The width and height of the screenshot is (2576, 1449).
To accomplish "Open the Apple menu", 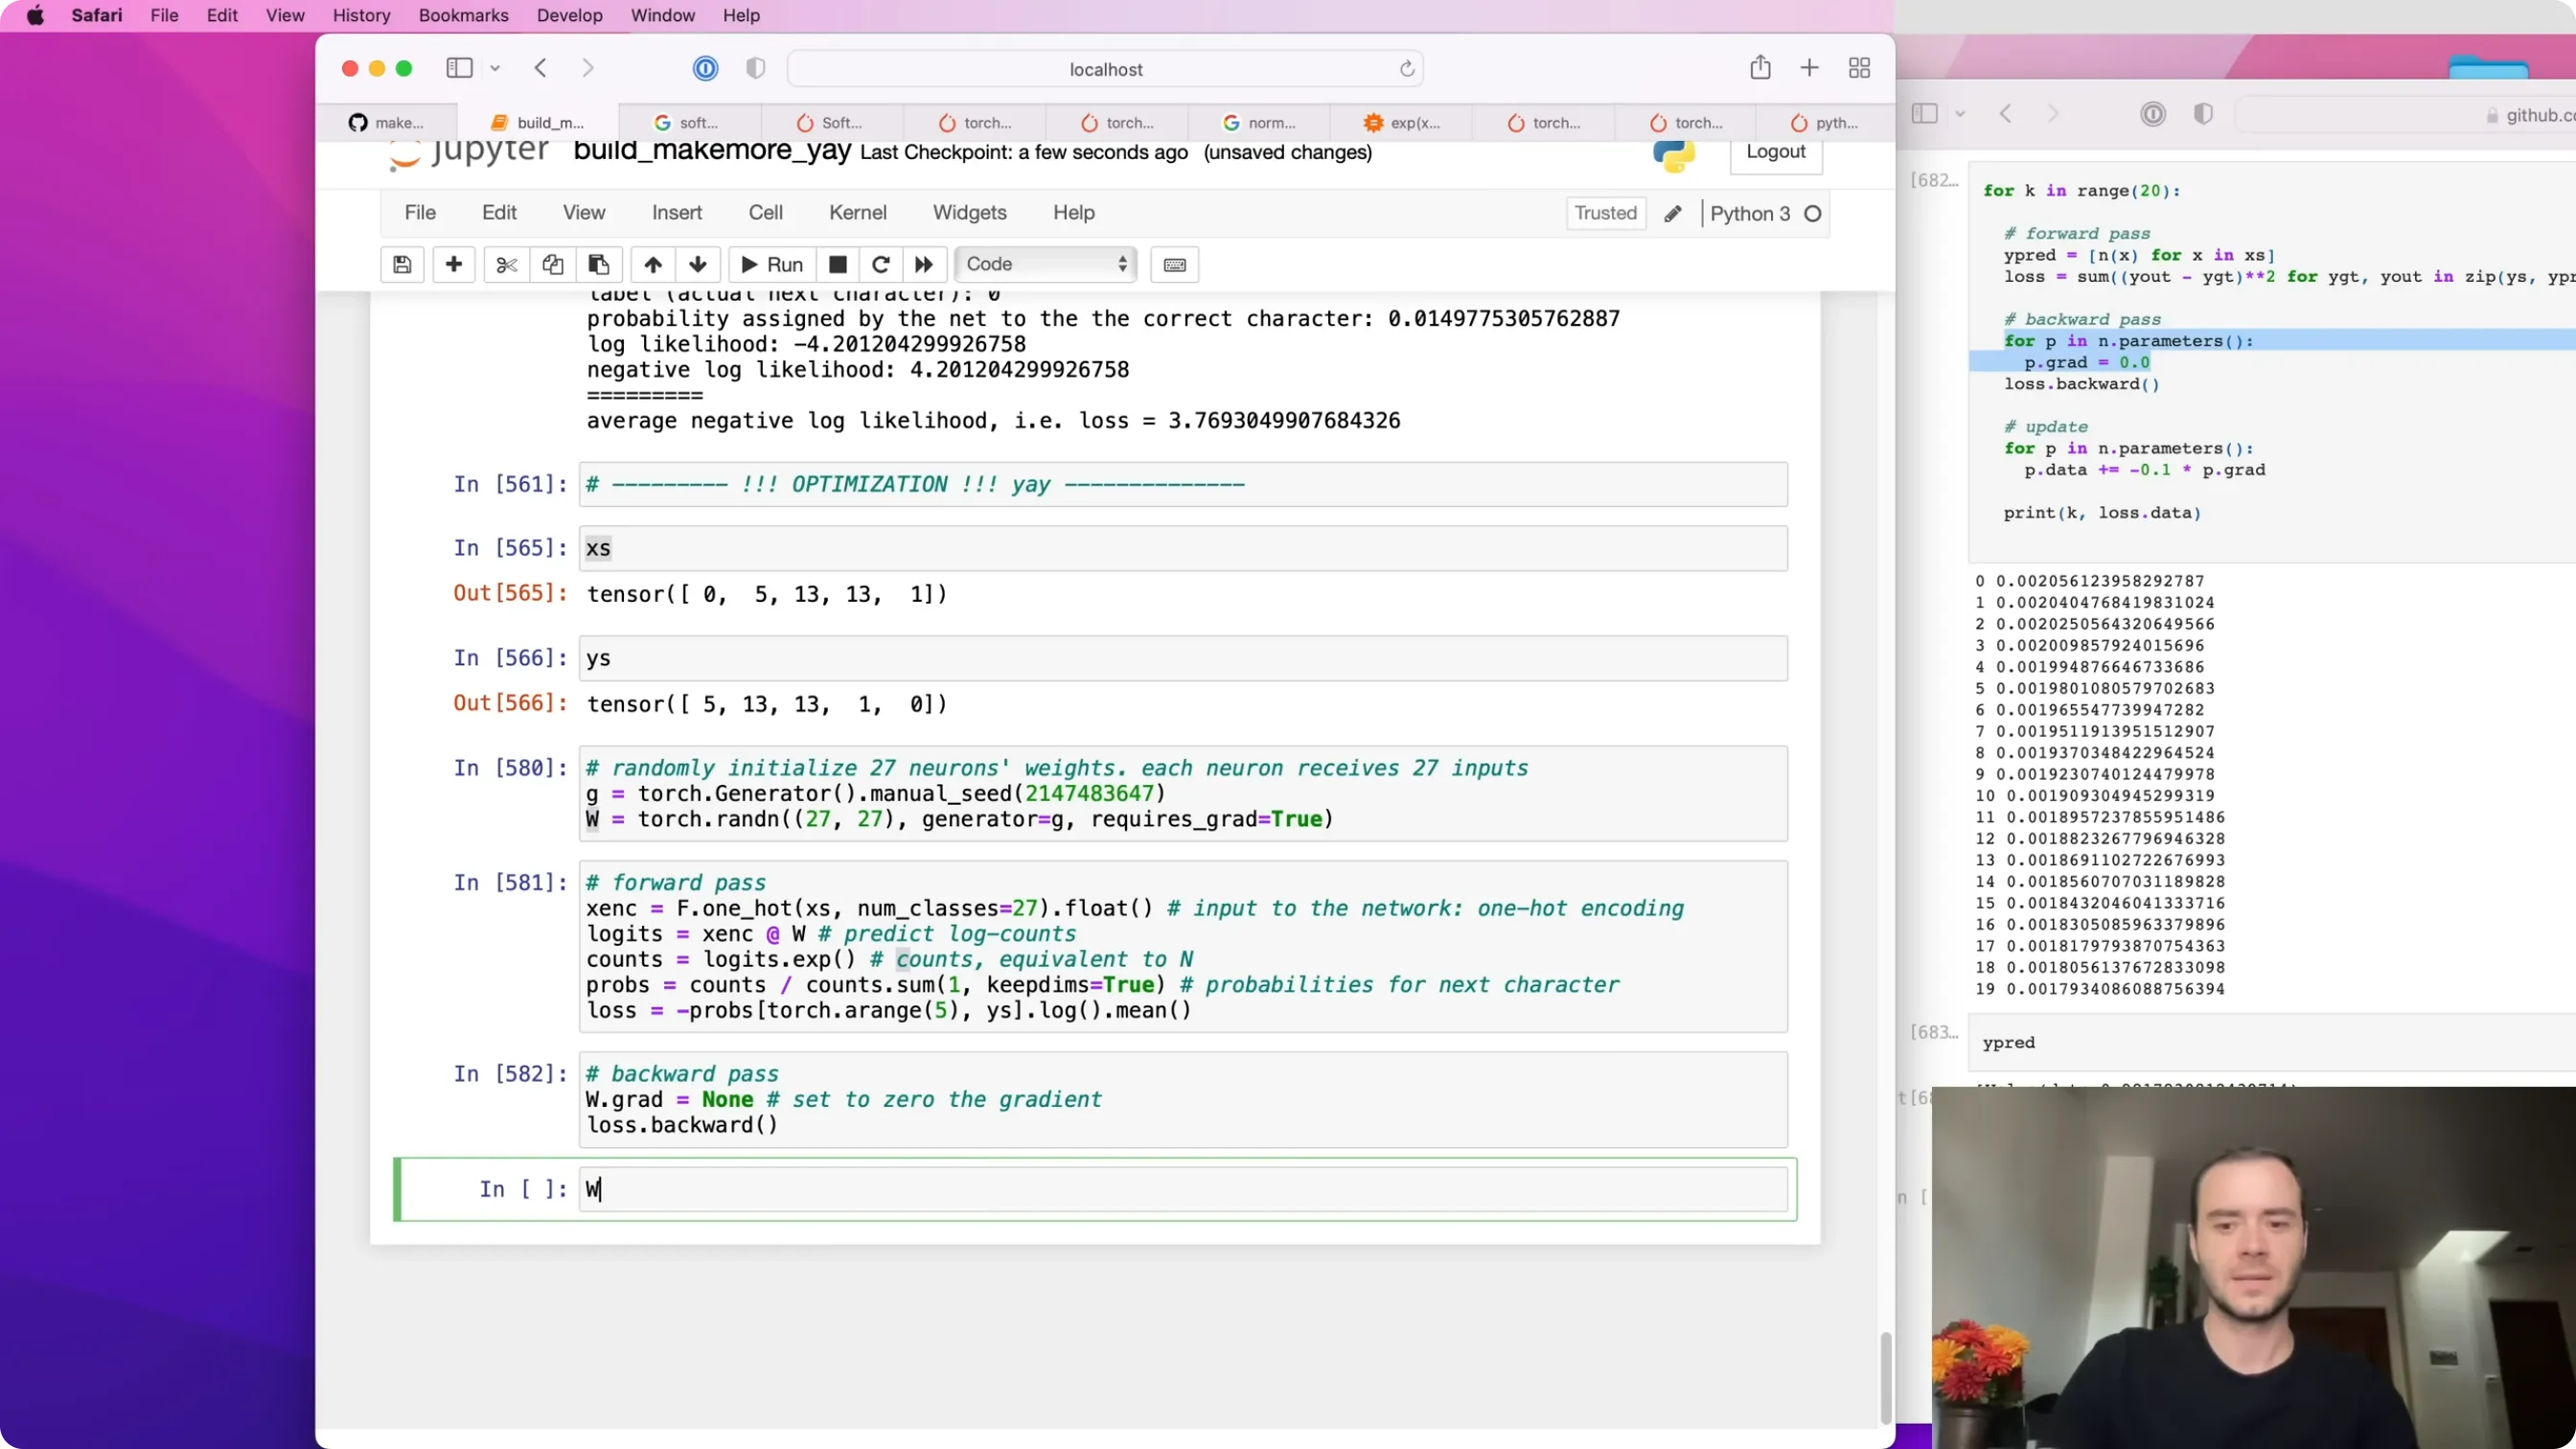I will tap(36, 15).
